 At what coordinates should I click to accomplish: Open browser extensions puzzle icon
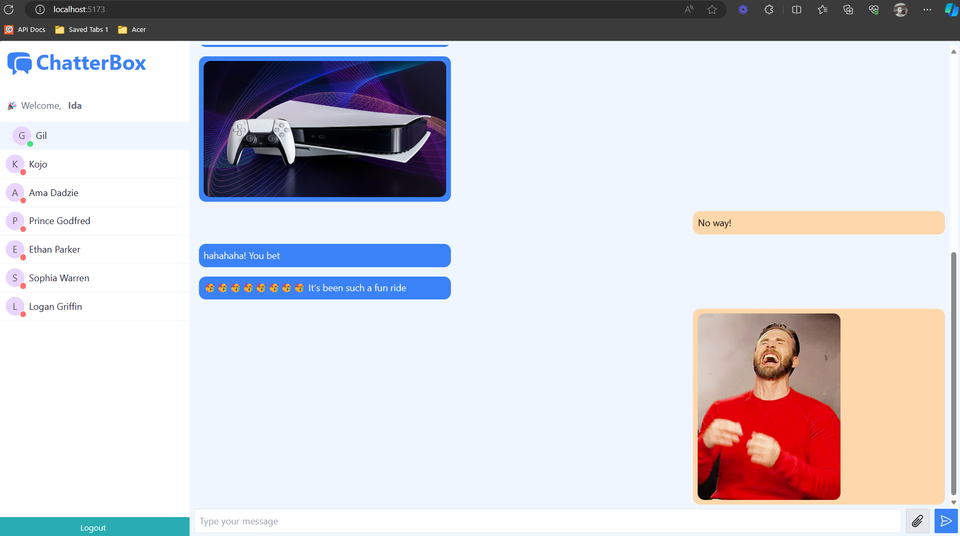pos(769,9)
